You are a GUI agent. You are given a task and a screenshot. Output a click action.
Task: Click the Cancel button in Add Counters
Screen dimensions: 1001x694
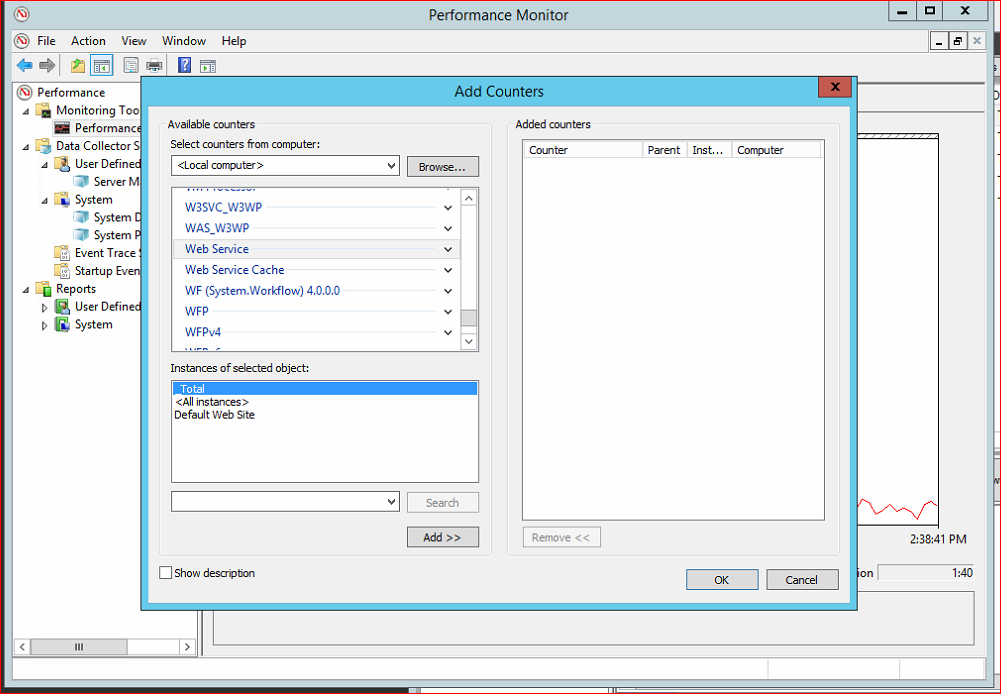pos(802,580)
